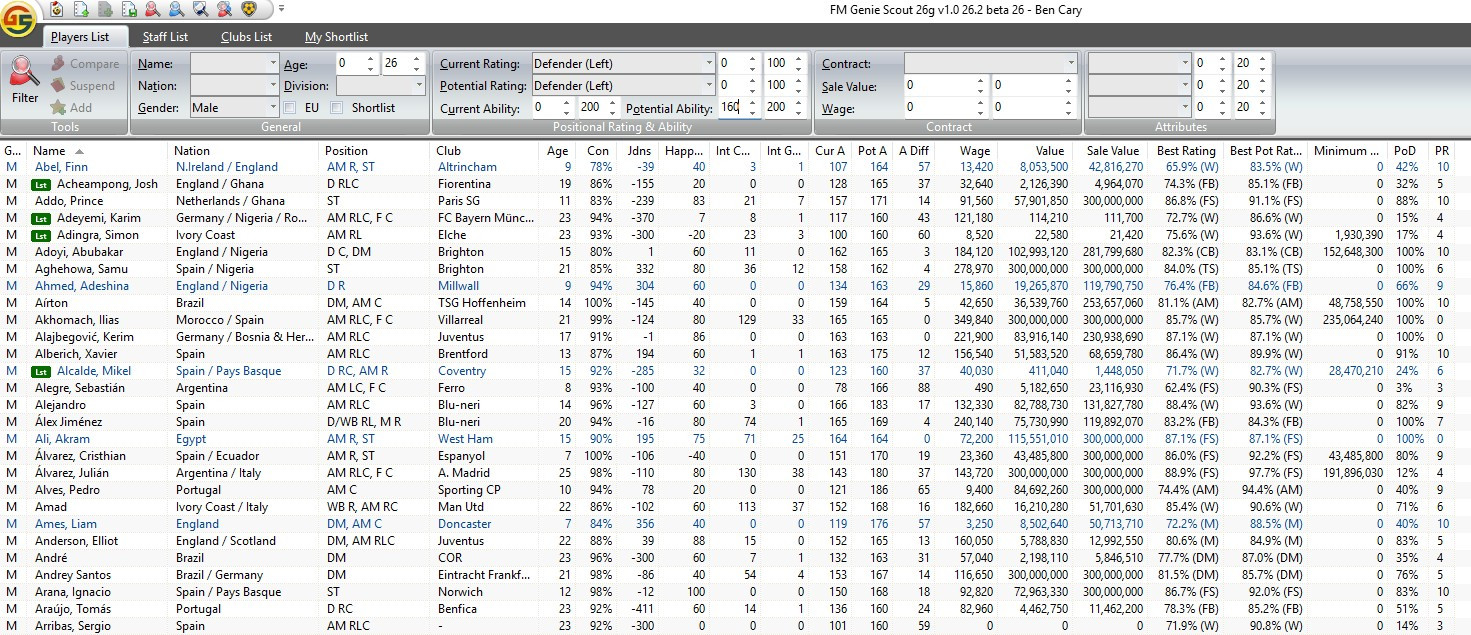Tick the EU checkbox
The height and width of the screenshot is (635, 1471).
[x=290, y=107]
